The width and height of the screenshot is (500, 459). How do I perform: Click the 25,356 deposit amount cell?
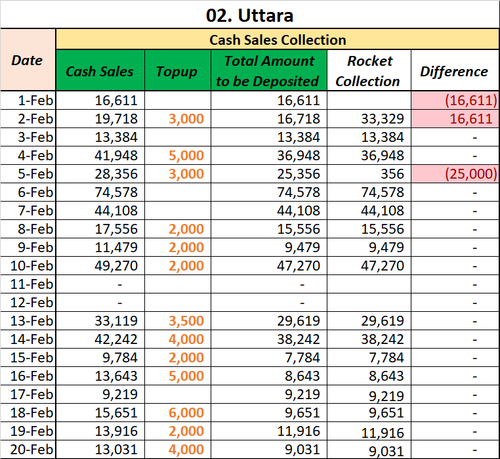pos(269,174)
